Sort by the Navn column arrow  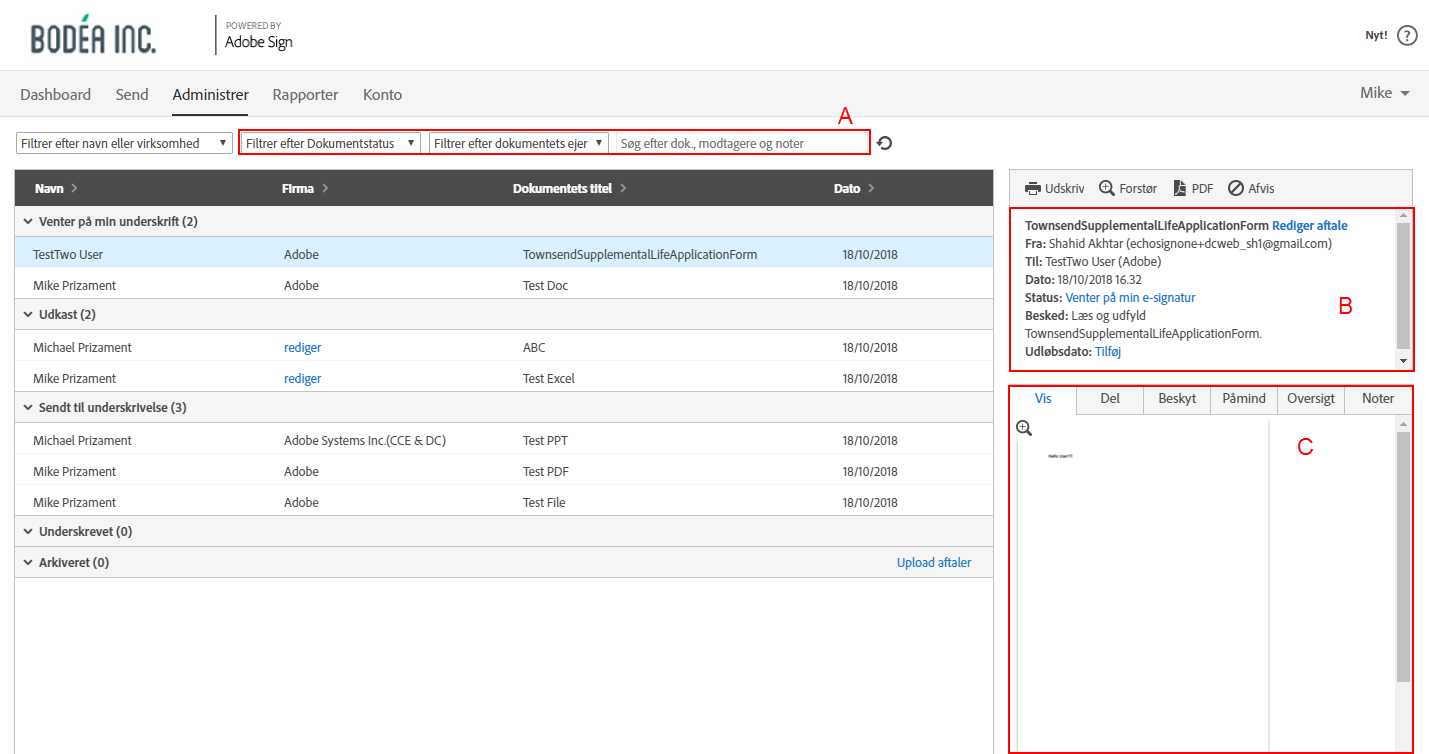75,189
